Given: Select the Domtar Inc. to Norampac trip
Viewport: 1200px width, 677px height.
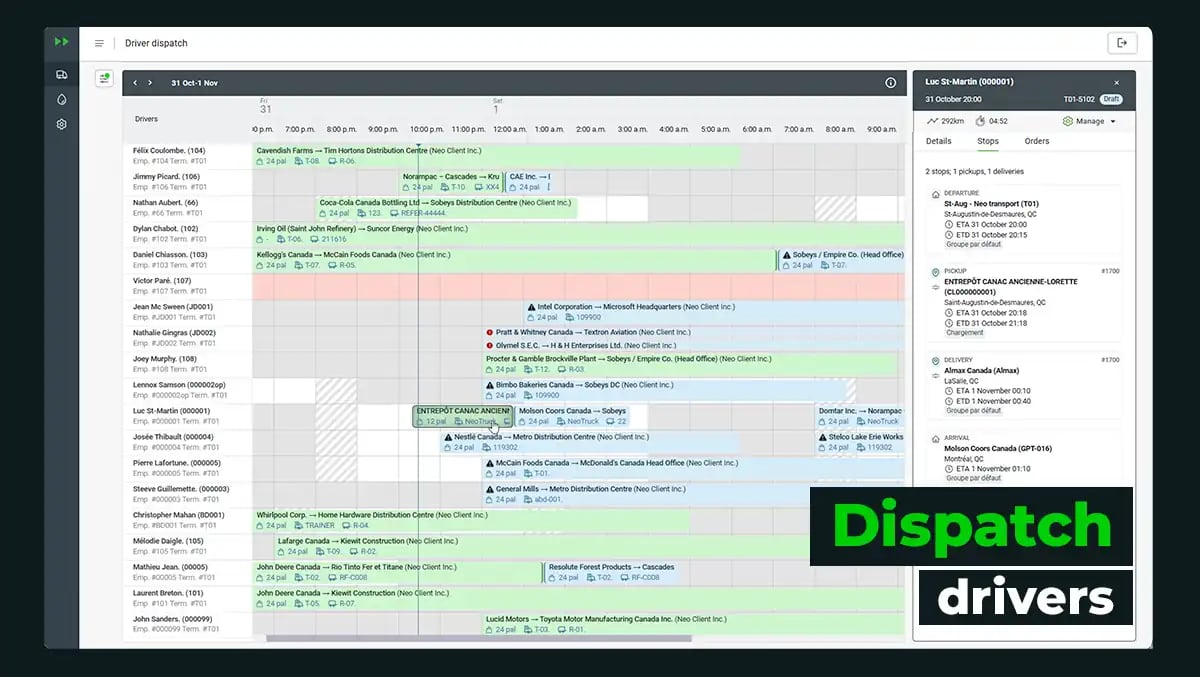Looking at the screenshot, I should (860, 416).
